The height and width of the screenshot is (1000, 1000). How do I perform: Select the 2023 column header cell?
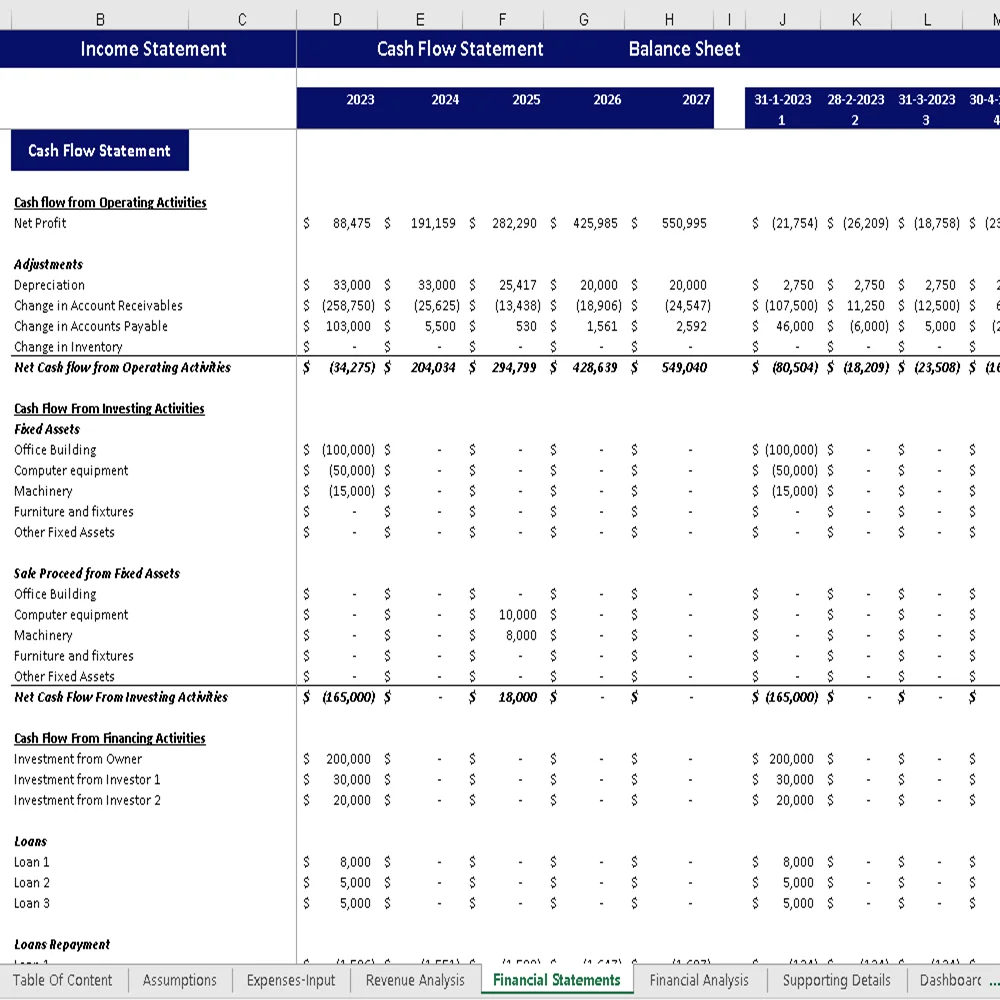click(x=360, y=99)
